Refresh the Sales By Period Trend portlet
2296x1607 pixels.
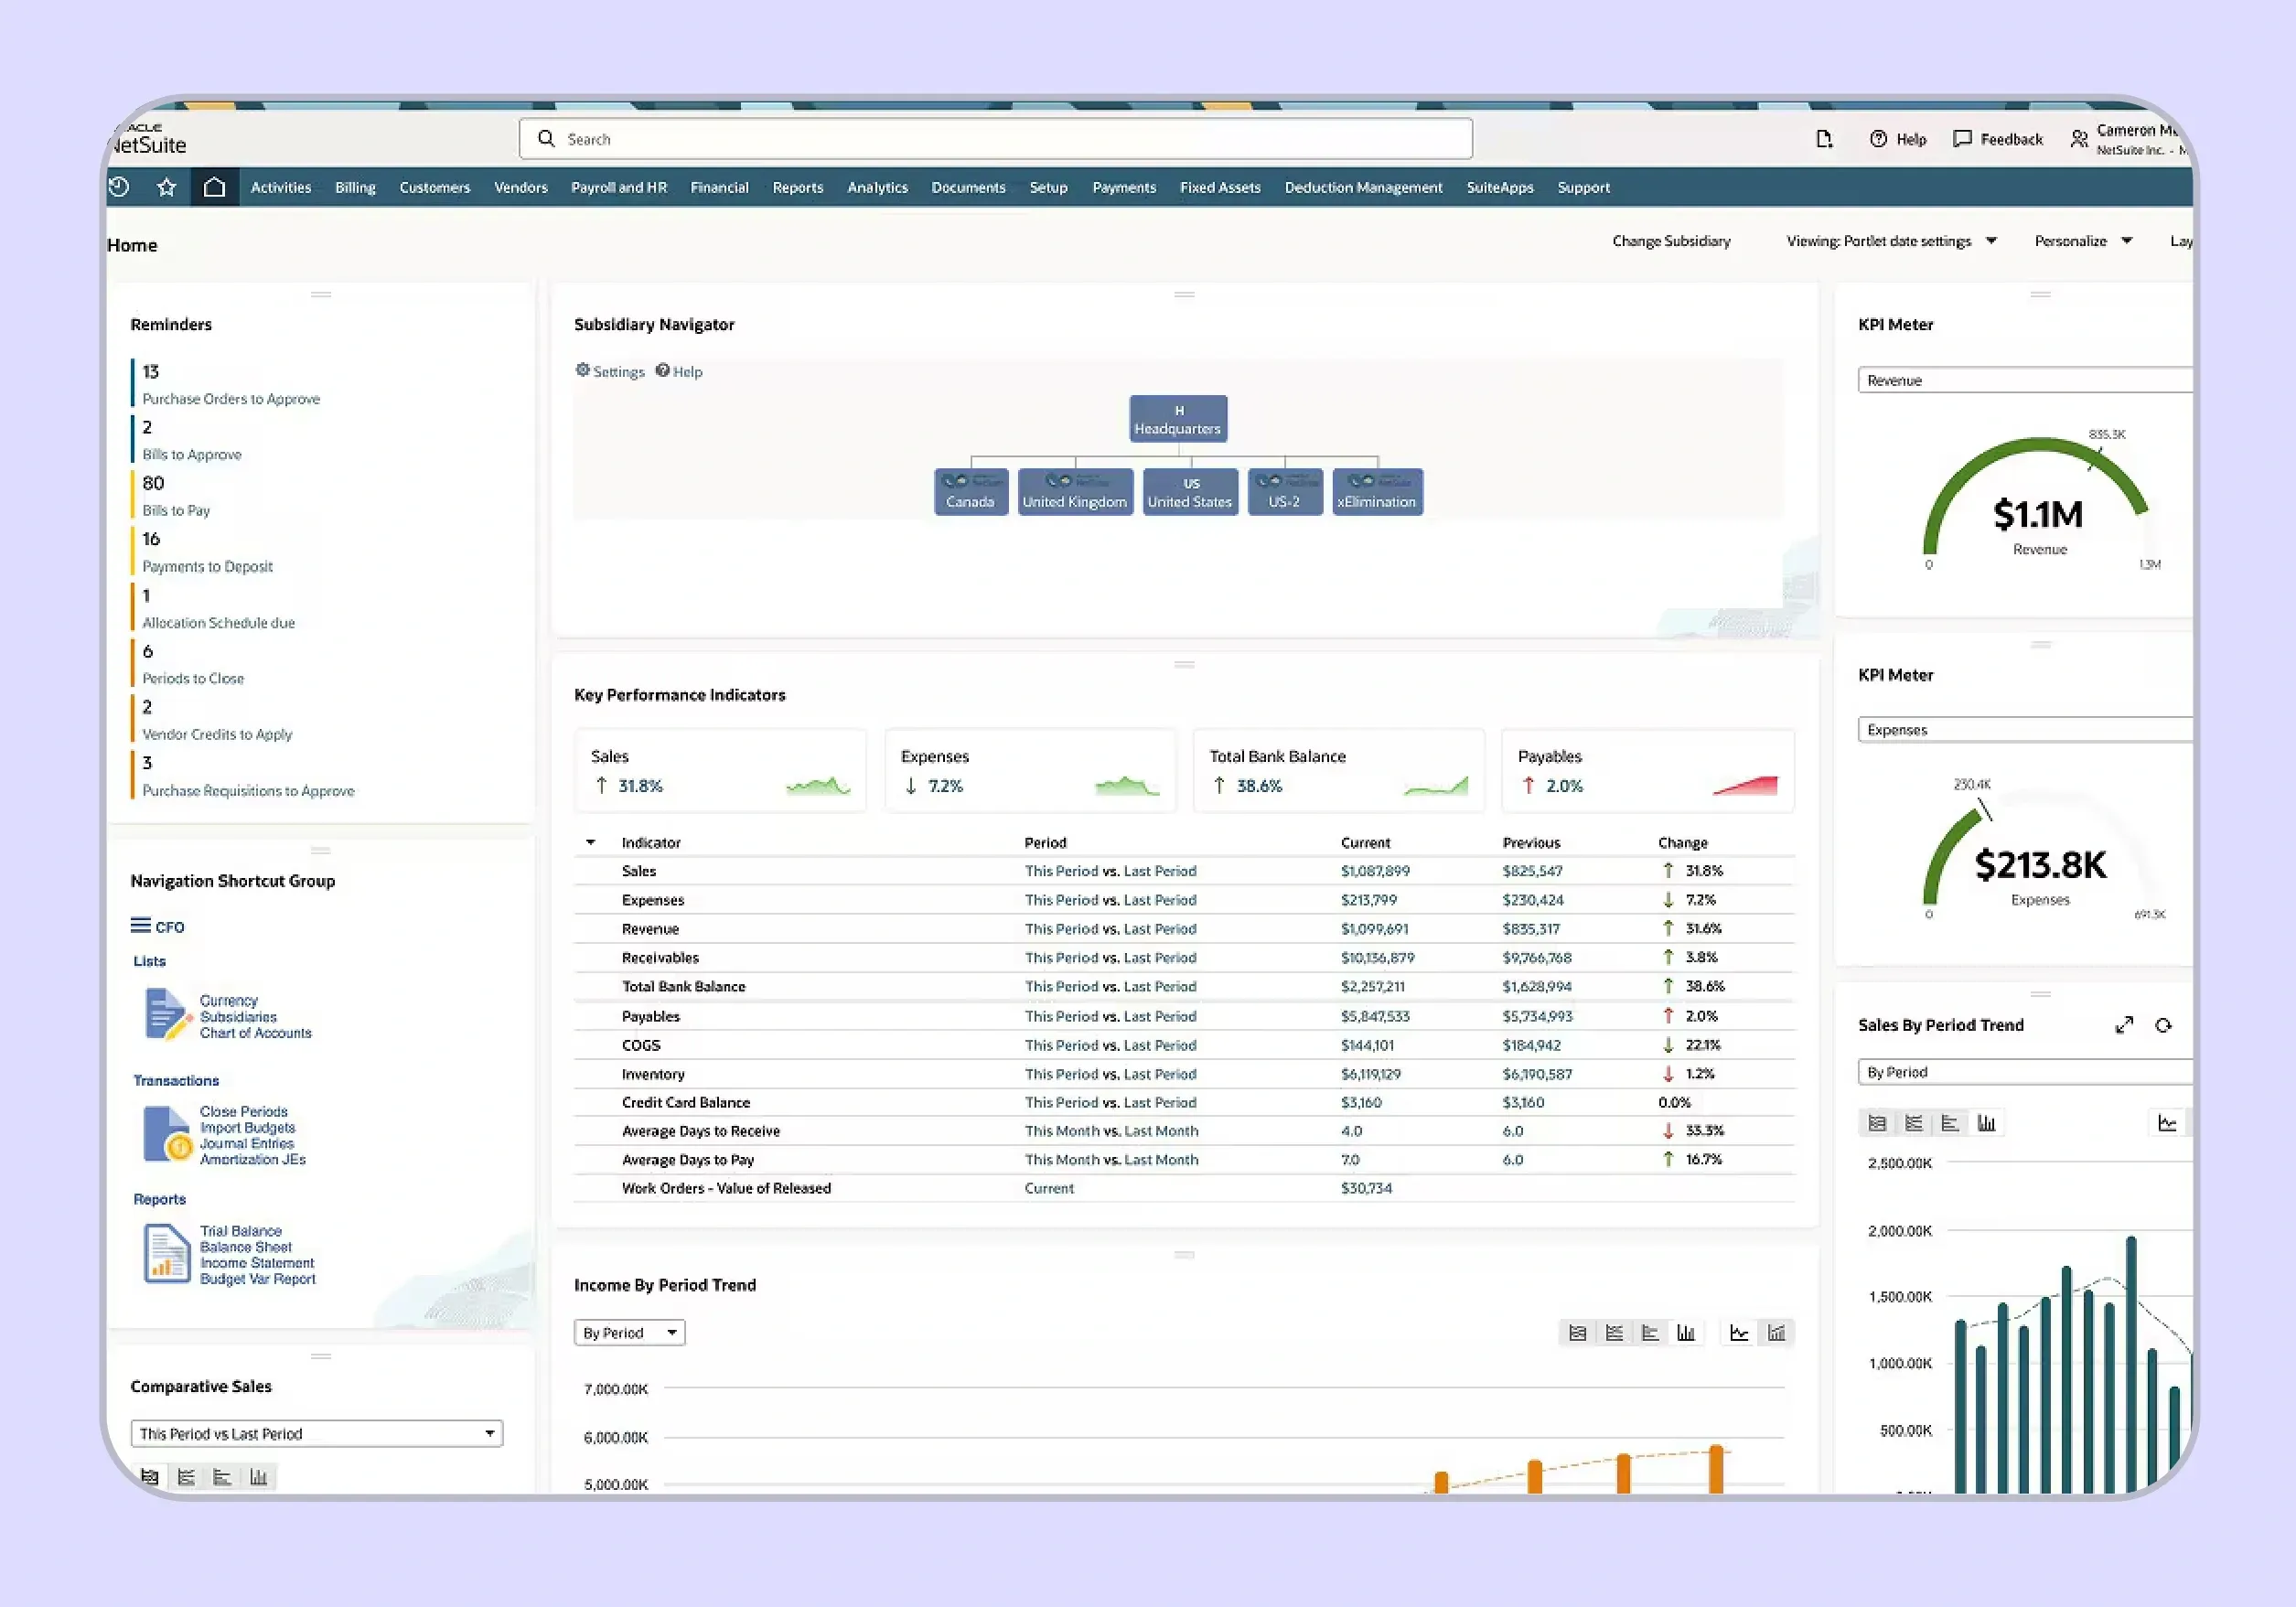(x=2163, y=1025)
